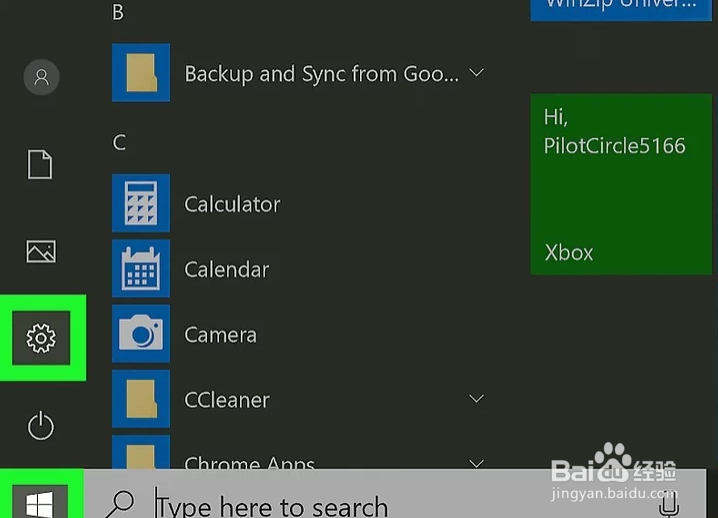Select the Calendar label
This screenshot has height=518, width=718.
pos(227,269)
